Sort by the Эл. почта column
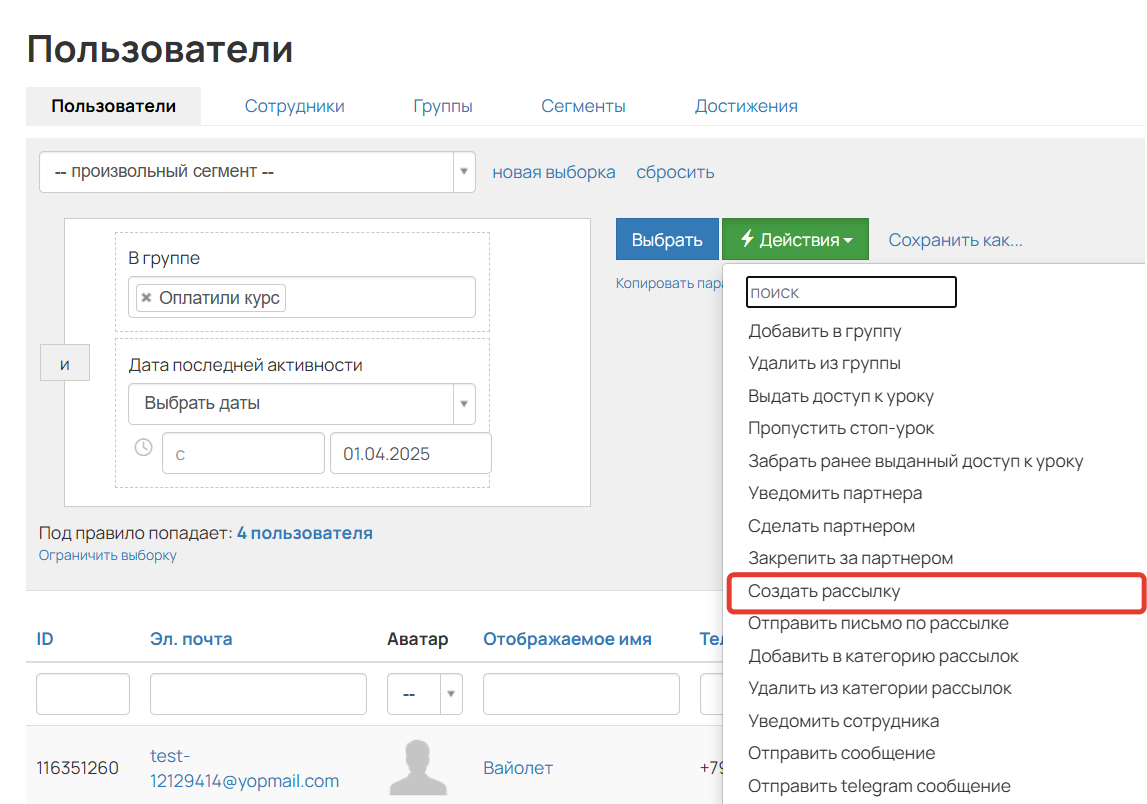The height and width of the screenshot is (804, 1147). [191, 639]
